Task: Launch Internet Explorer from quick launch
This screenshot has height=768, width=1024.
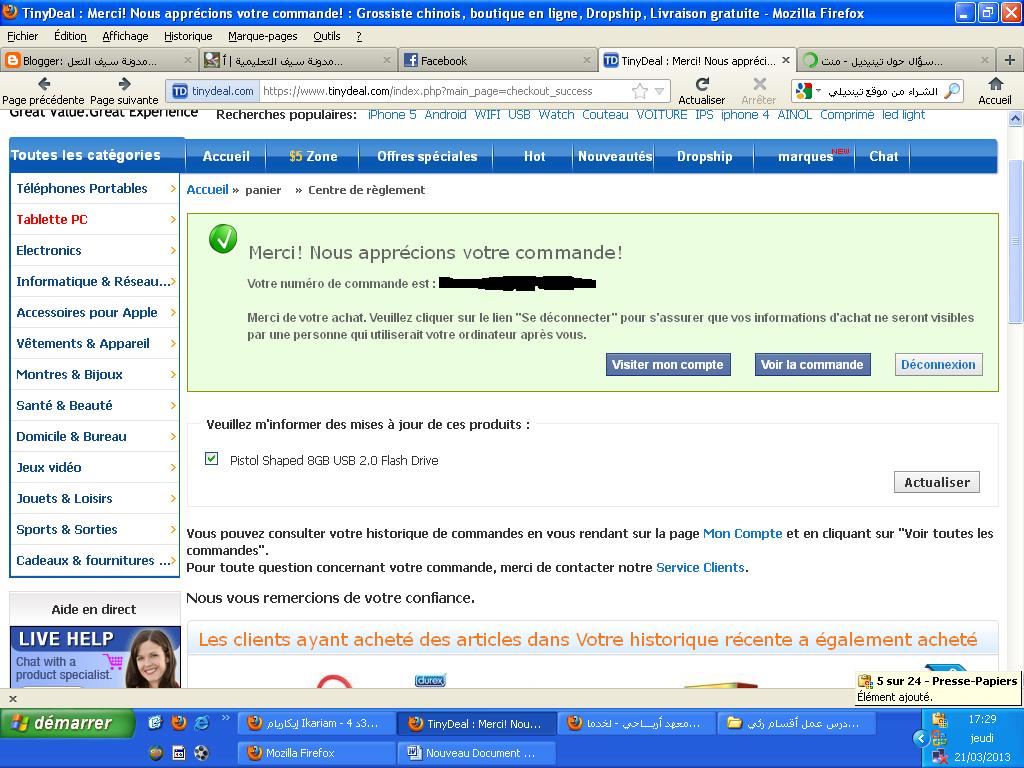Action: point(202,722)
